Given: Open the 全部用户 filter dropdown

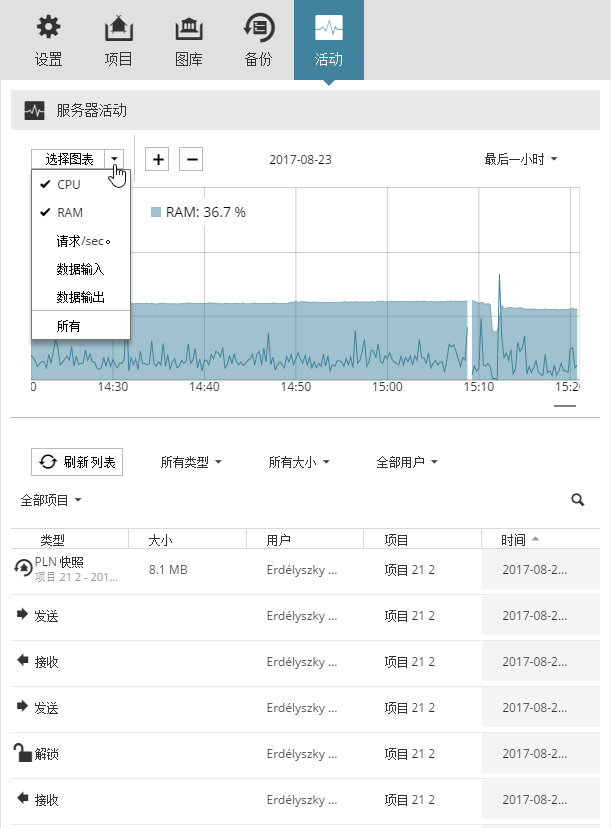Looking at the screenshot, I should (x=407, y=462).
